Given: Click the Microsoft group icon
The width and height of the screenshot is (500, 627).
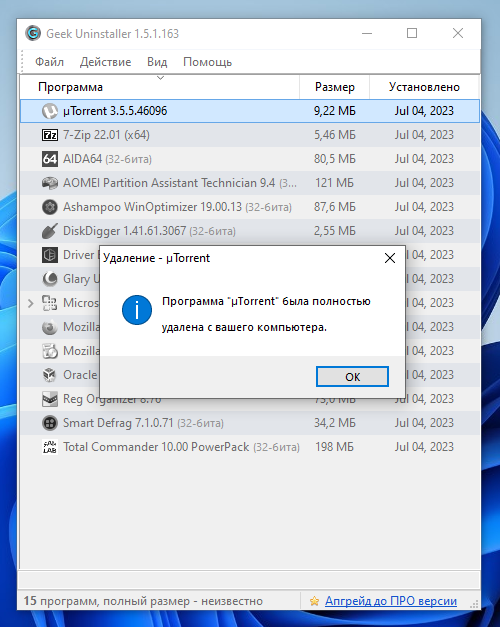Looking at the screenshot, I should pyautogui.click(x=50, y=303).
